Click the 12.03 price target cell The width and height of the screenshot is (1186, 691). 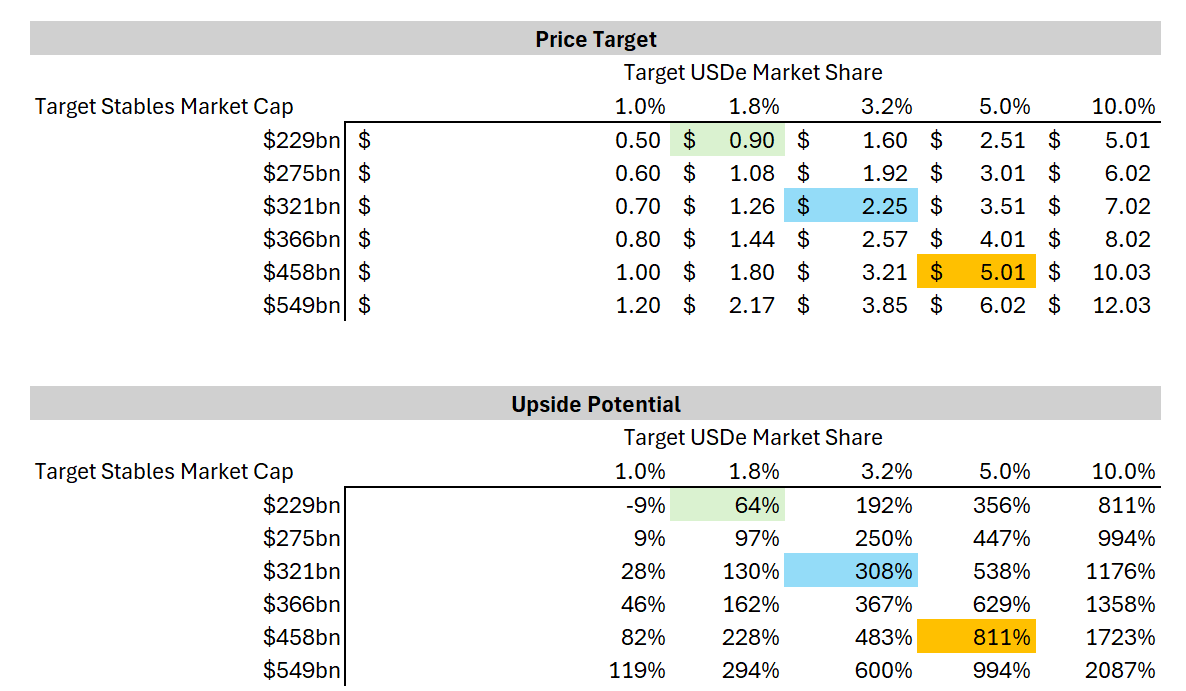click(x=1122, y=306)
